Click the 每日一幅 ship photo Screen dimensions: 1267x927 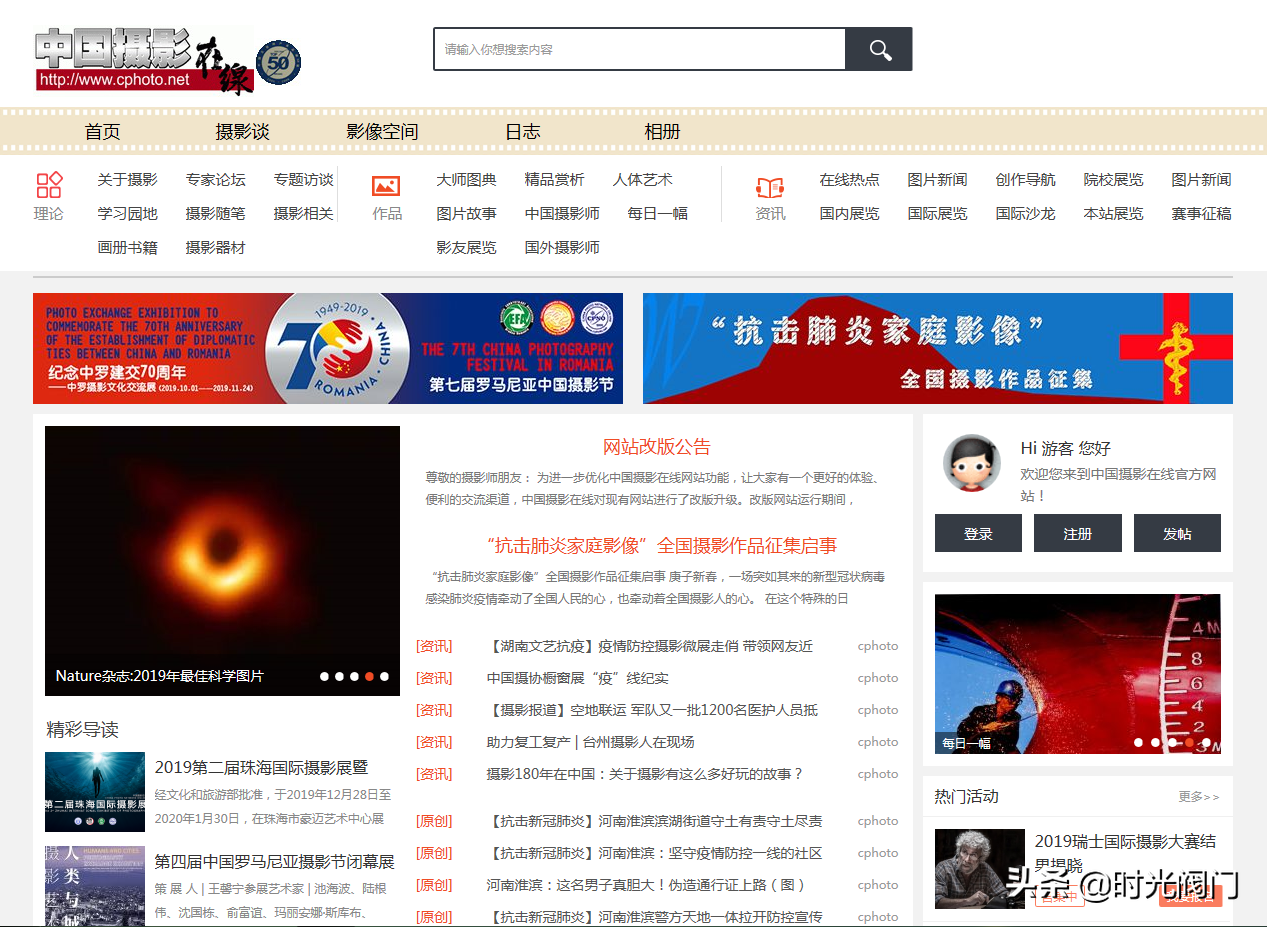1078,674
